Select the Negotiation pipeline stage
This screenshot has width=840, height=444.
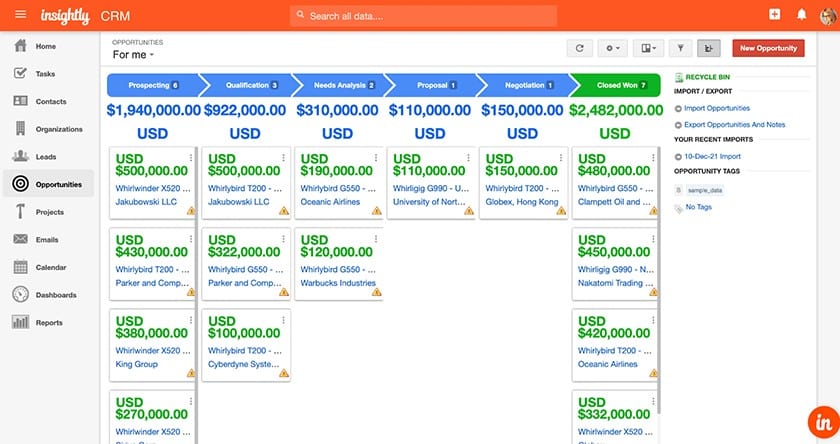pyautogui.click(x=529, y=85)
